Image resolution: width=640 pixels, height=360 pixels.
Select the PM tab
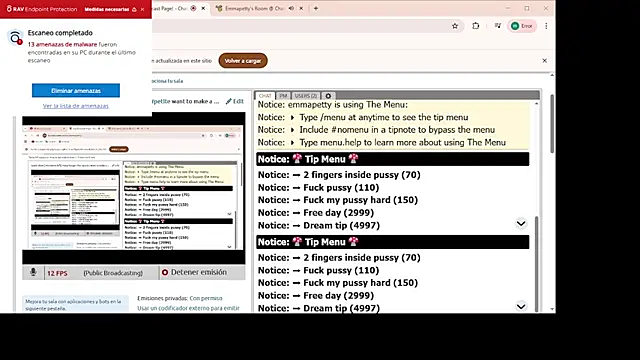[x=283, y=96]
